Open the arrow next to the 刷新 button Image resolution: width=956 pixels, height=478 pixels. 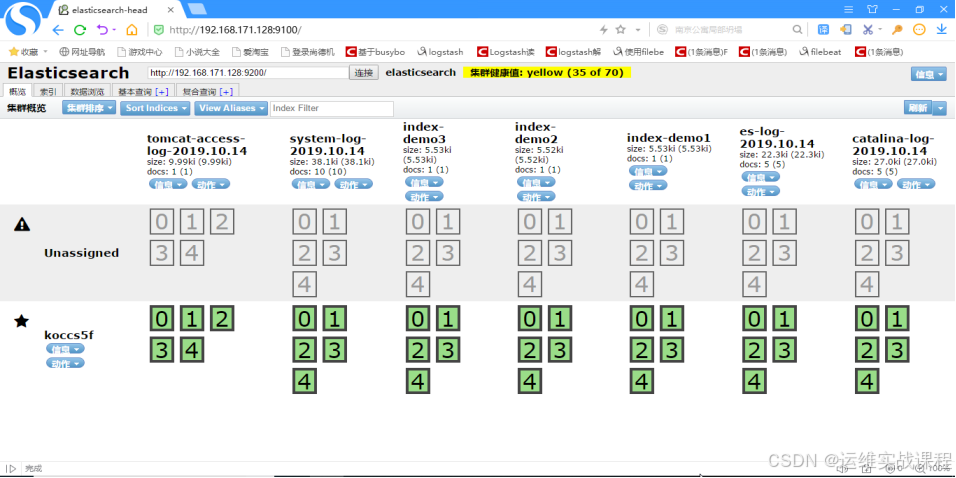940,108
